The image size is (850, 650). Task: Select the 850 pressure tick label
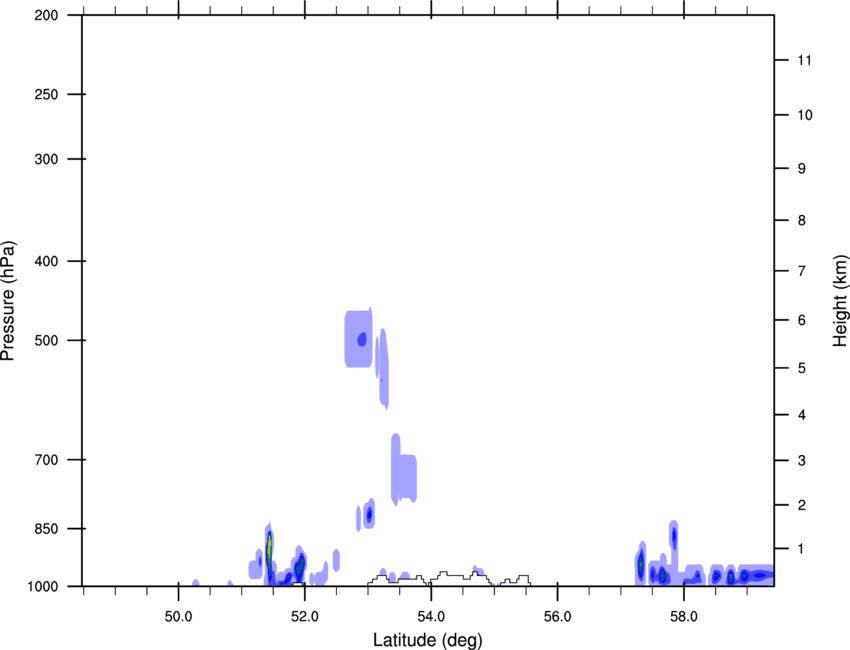point(46,529)
